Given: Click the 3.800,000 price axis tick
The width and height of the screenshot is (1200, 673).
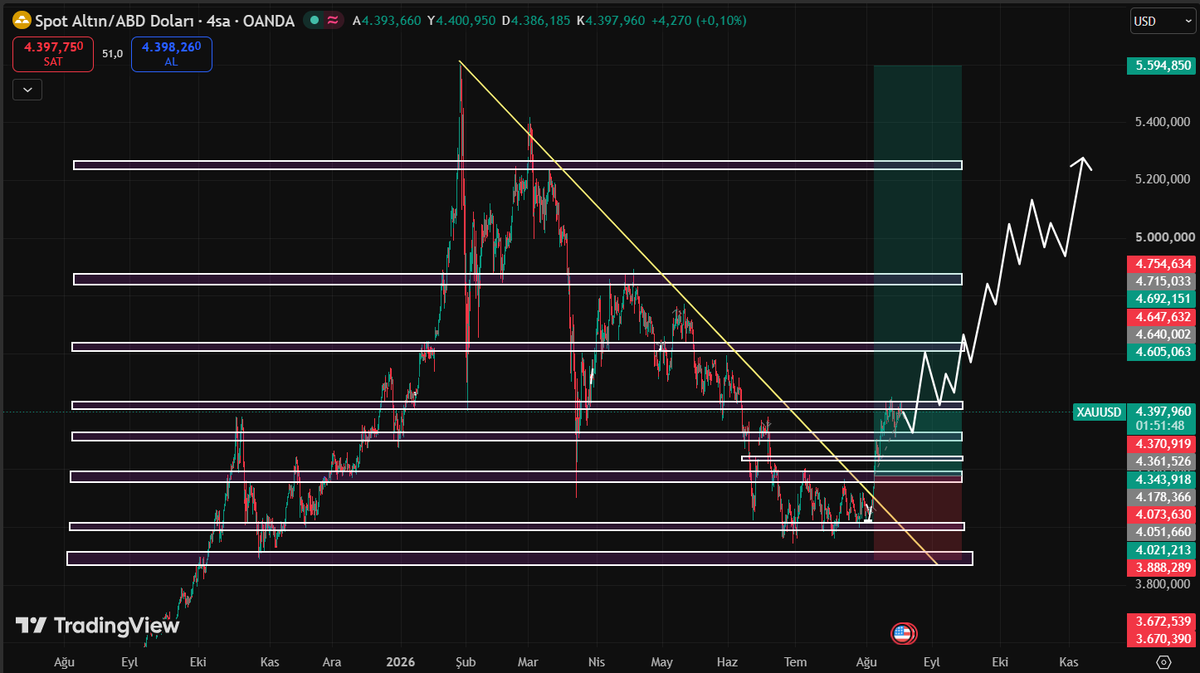Looking at the screenshot, I should pyautogui.click(x=1161, y=584).
